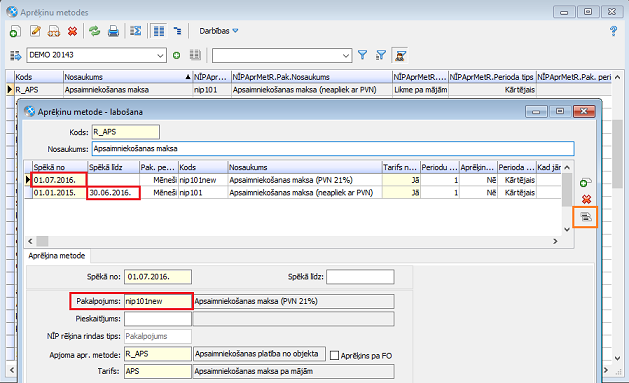Screen dimensions: 629x383
Task: Switch to the tree view icon
Action: pyautogui.click(x=177, y=31)
